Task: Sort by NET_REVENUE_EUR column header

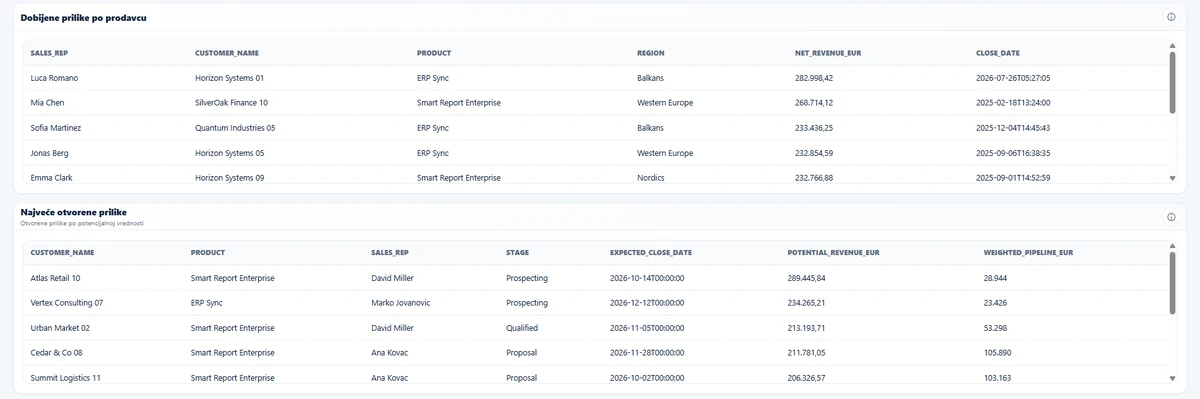Action: (828, 53)
